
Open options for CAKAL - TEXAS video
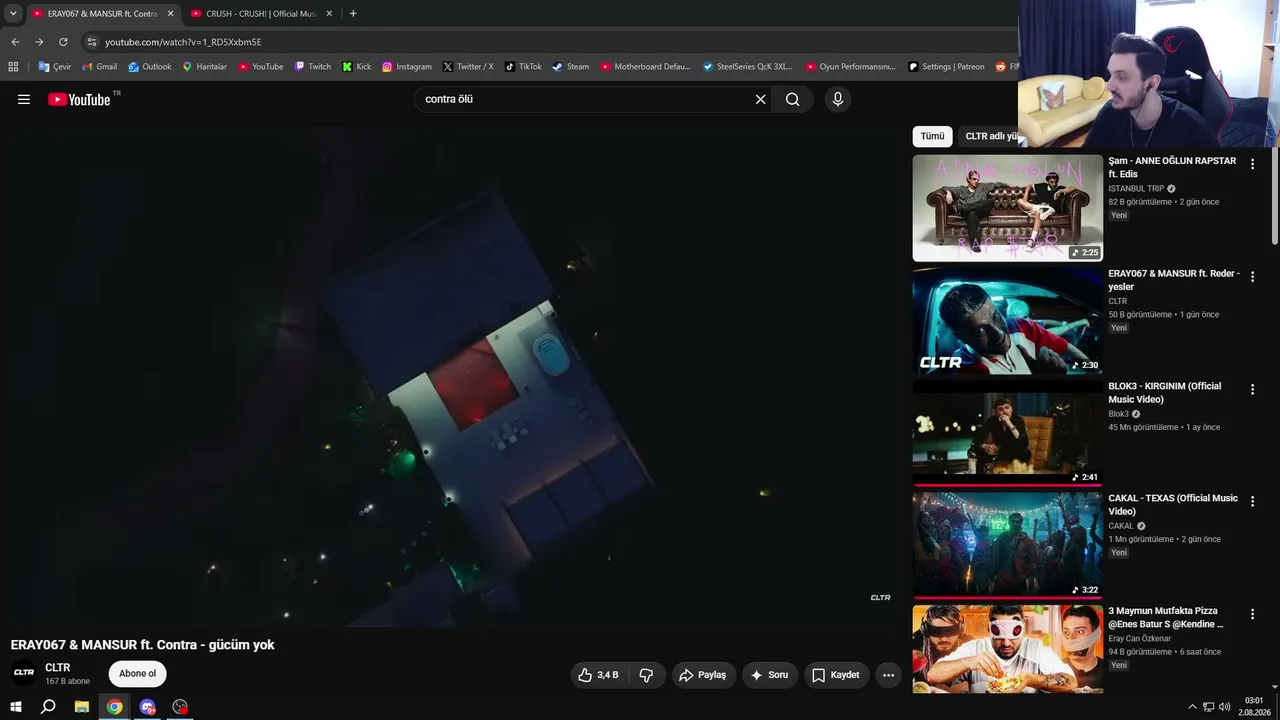click(1252, 501)
